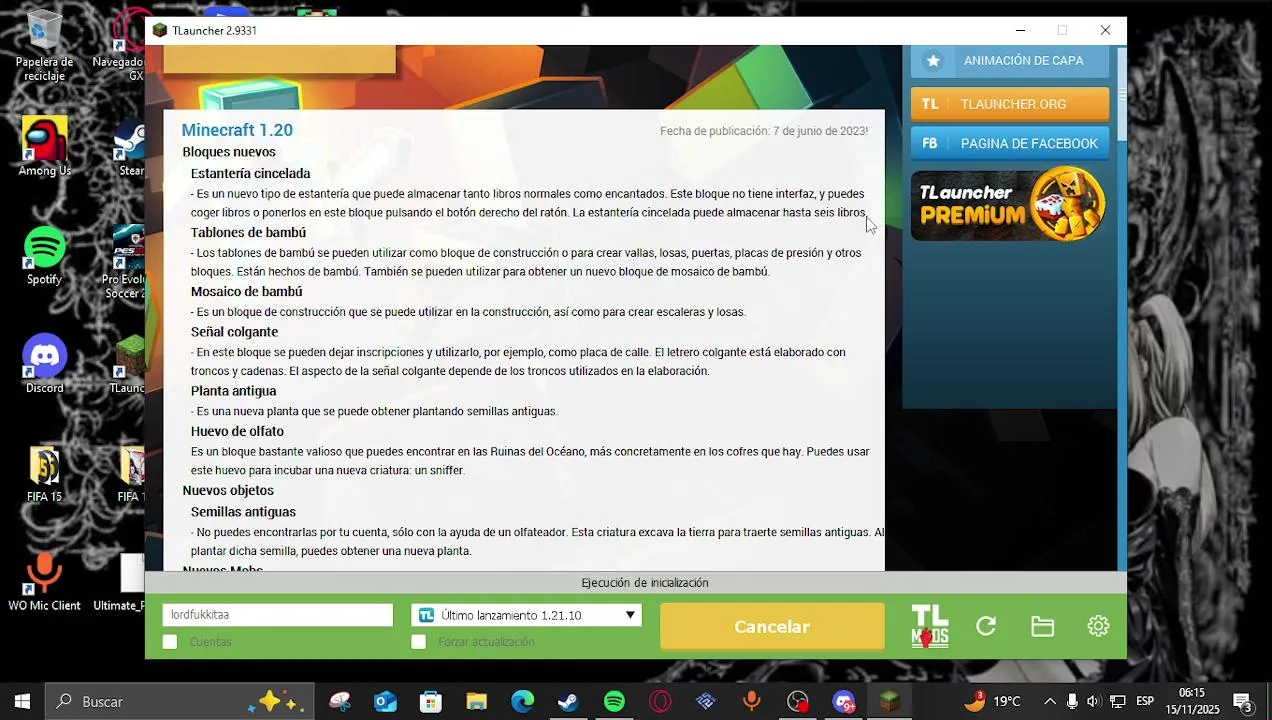Select Discord desktop shortcut

point(44,365)
